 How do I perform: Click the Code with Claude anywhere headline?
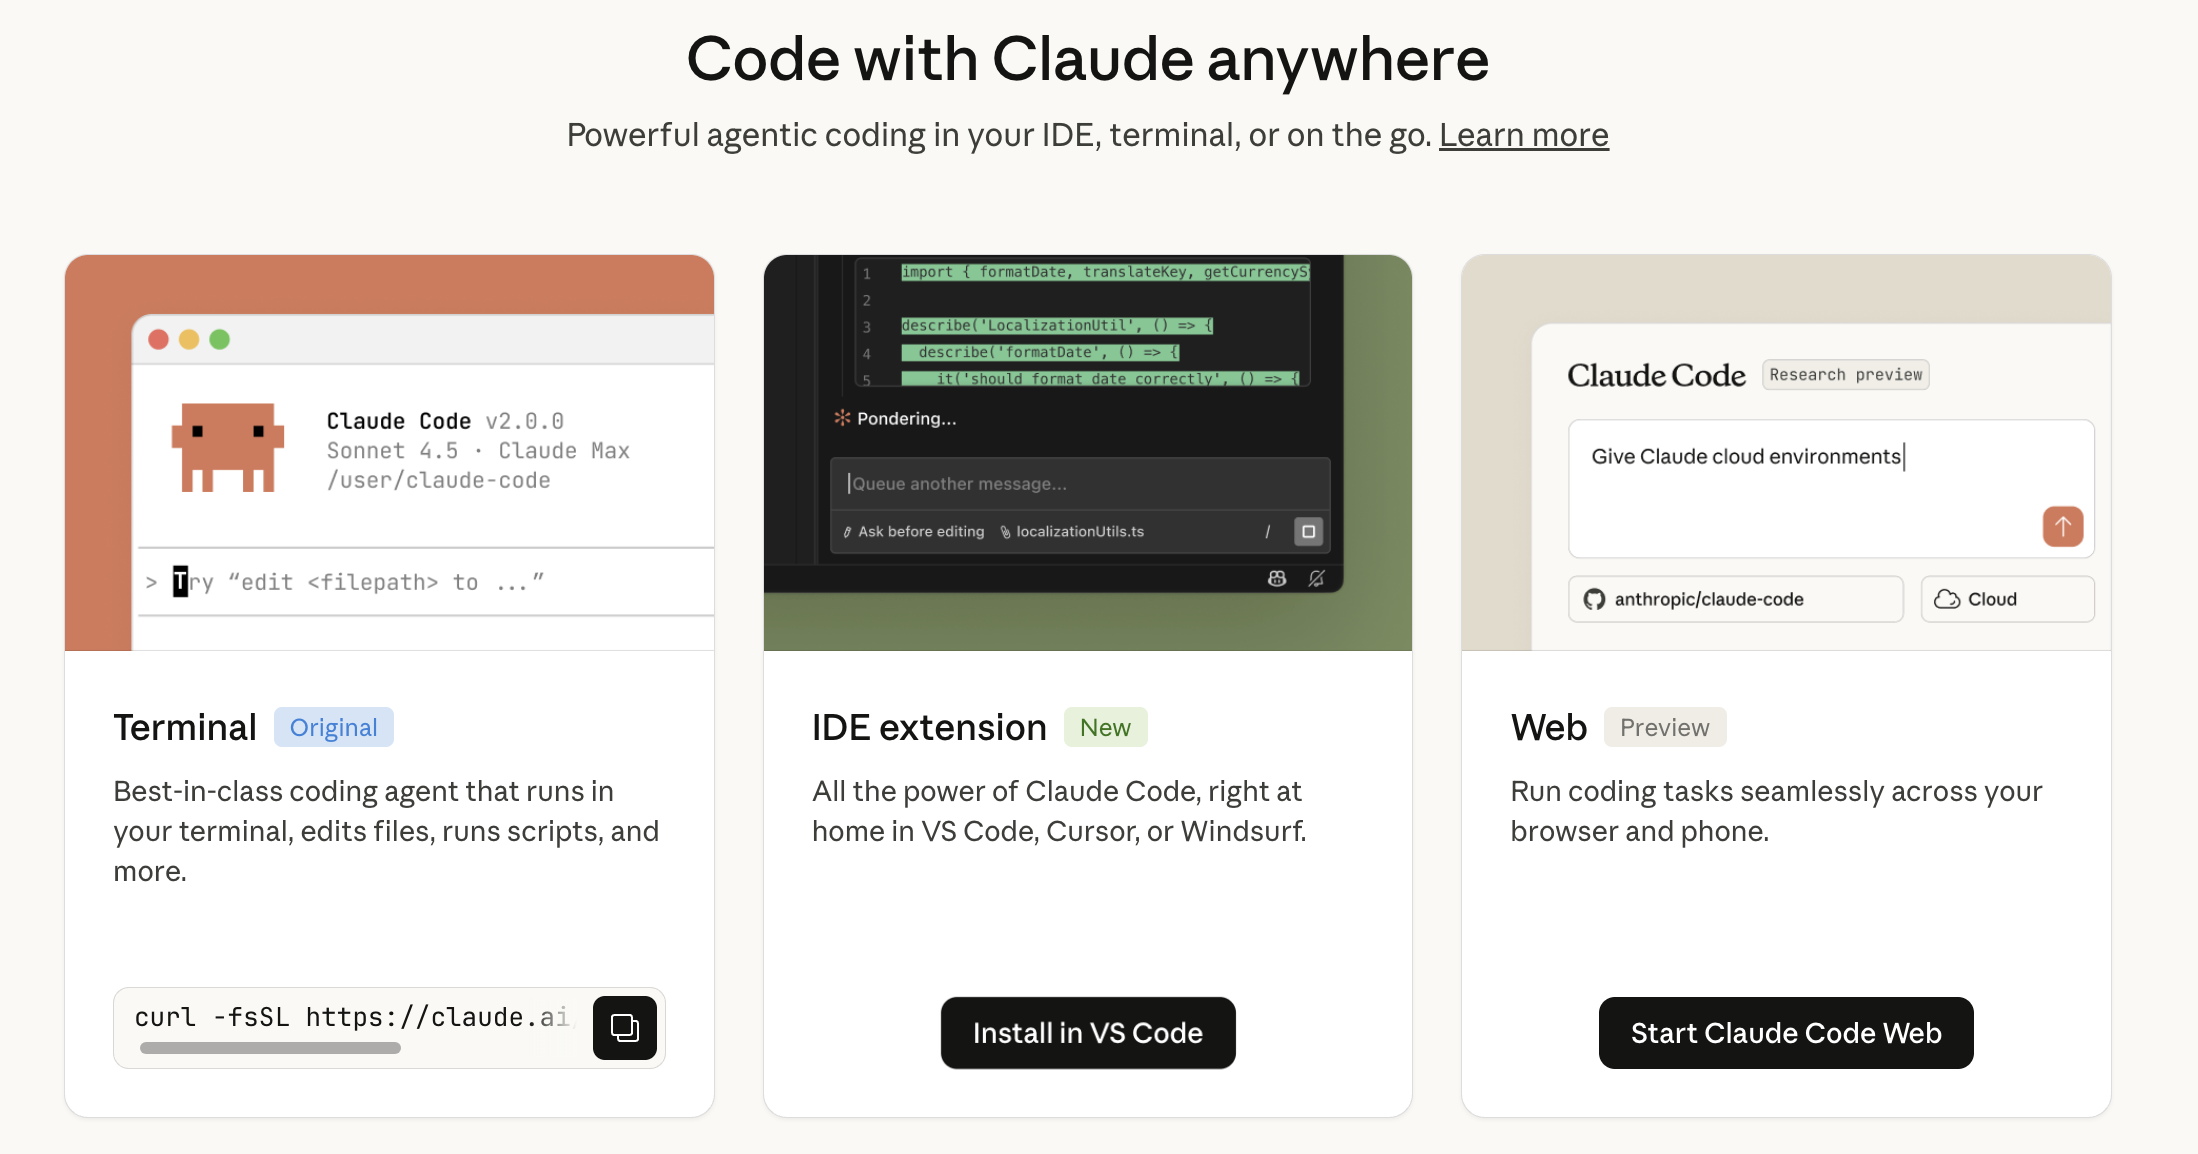1088,60
